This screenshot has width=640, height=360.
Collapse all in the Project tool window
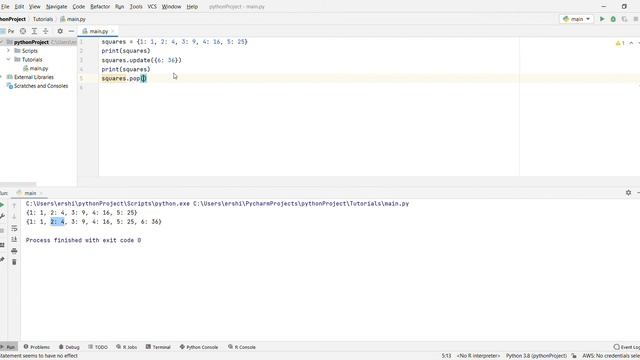point(46,31)
